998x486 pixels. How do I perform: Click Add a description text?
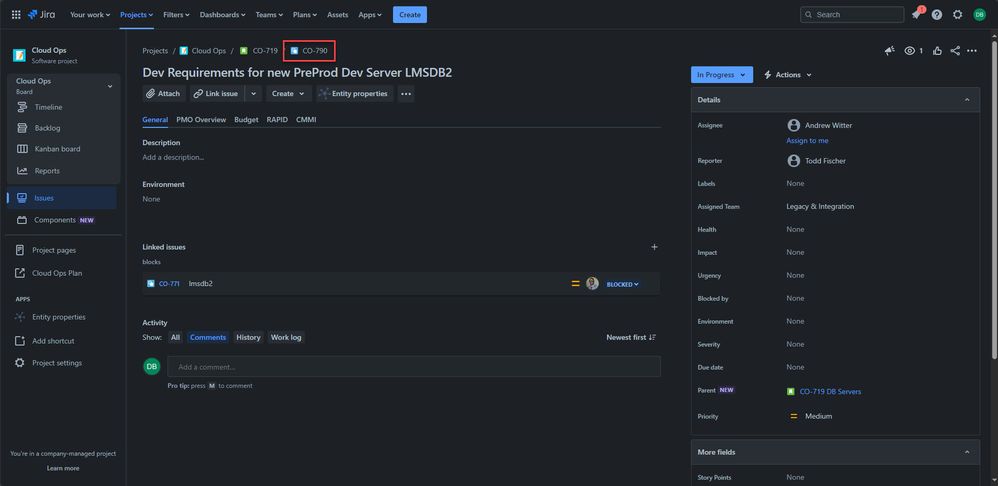[173, 157]
